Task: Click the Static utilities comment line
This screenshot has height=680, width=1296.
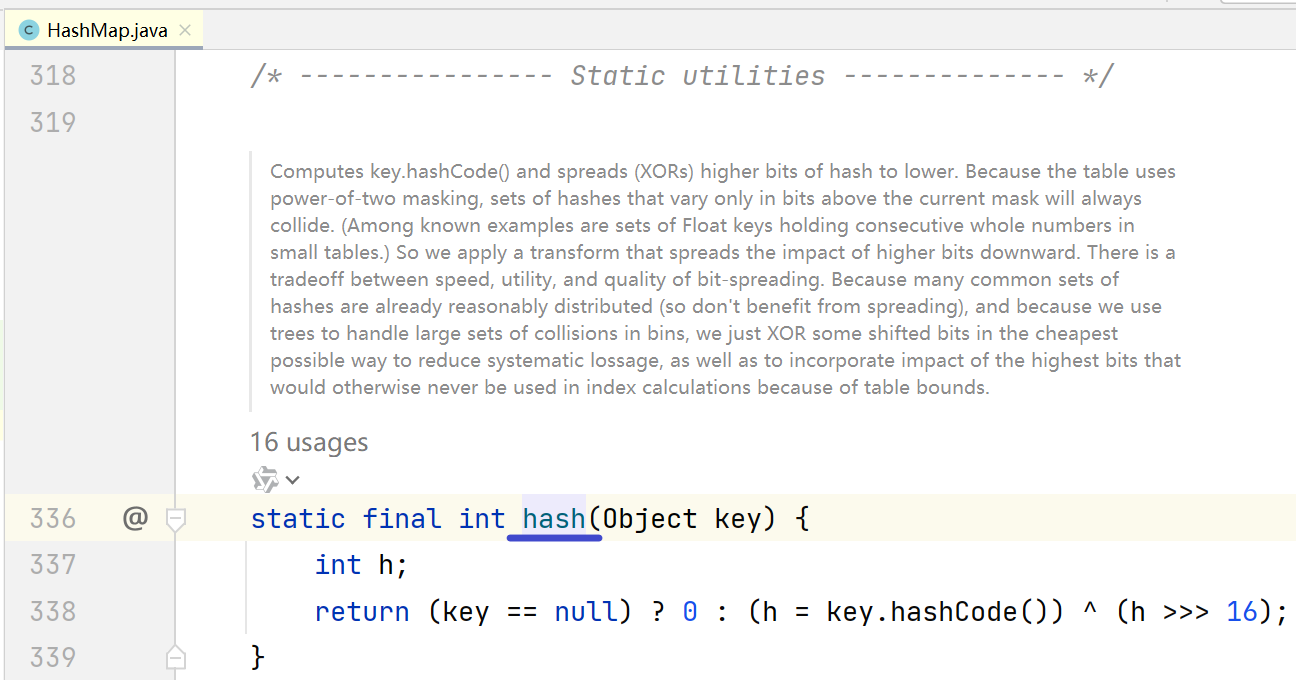Action: 682,76
